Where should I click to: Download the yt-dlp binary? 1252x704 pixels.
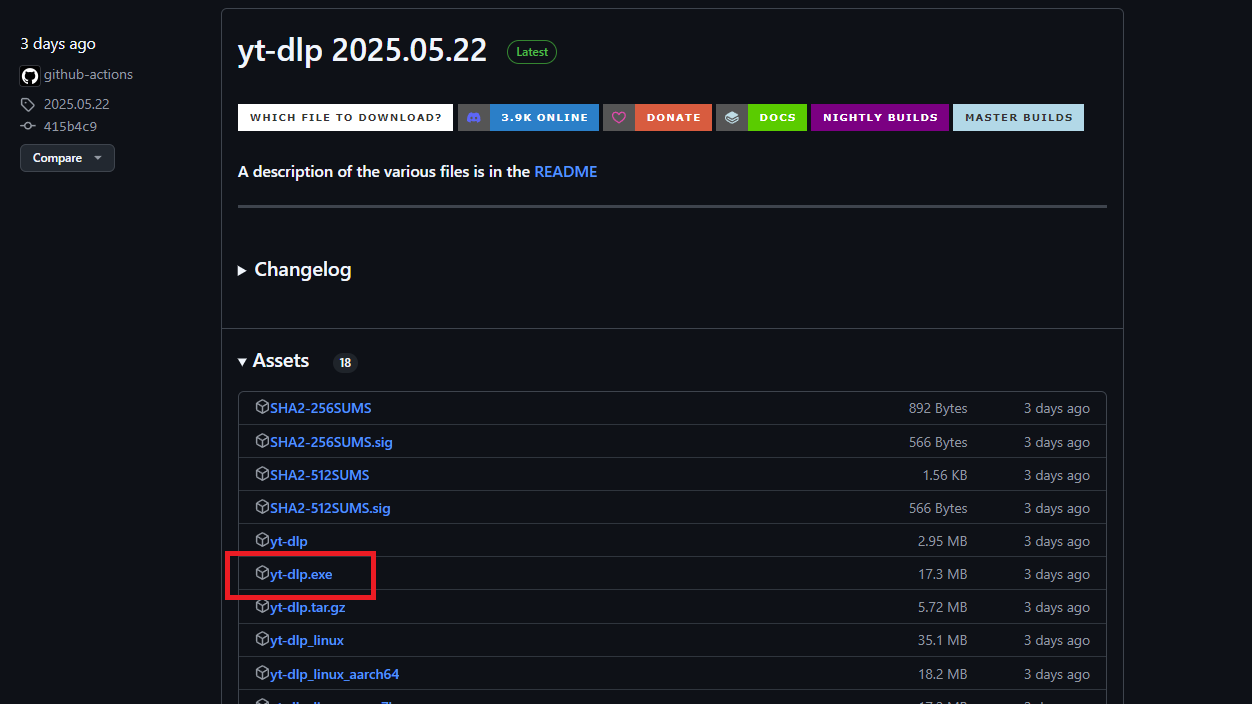click(289, 541)
